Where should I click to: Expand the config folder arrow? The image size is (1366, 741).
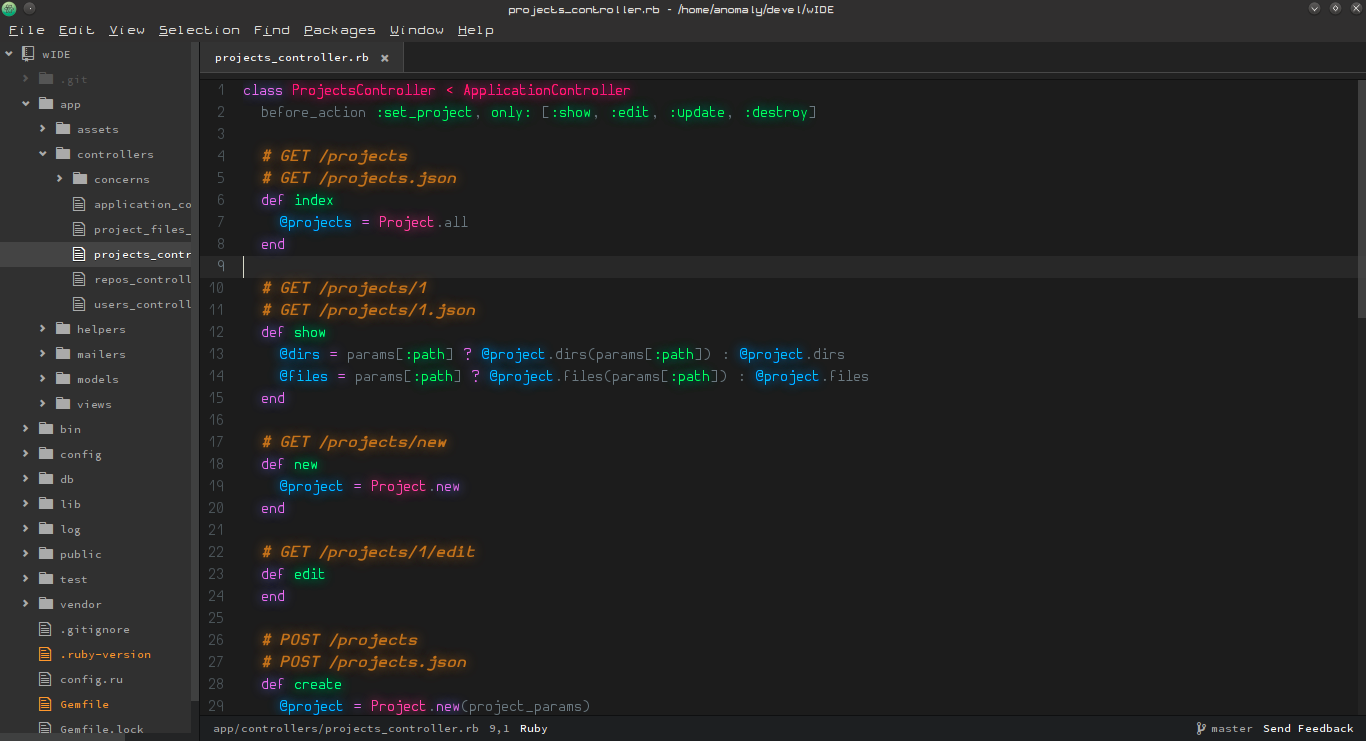click(x=26, y=454)
